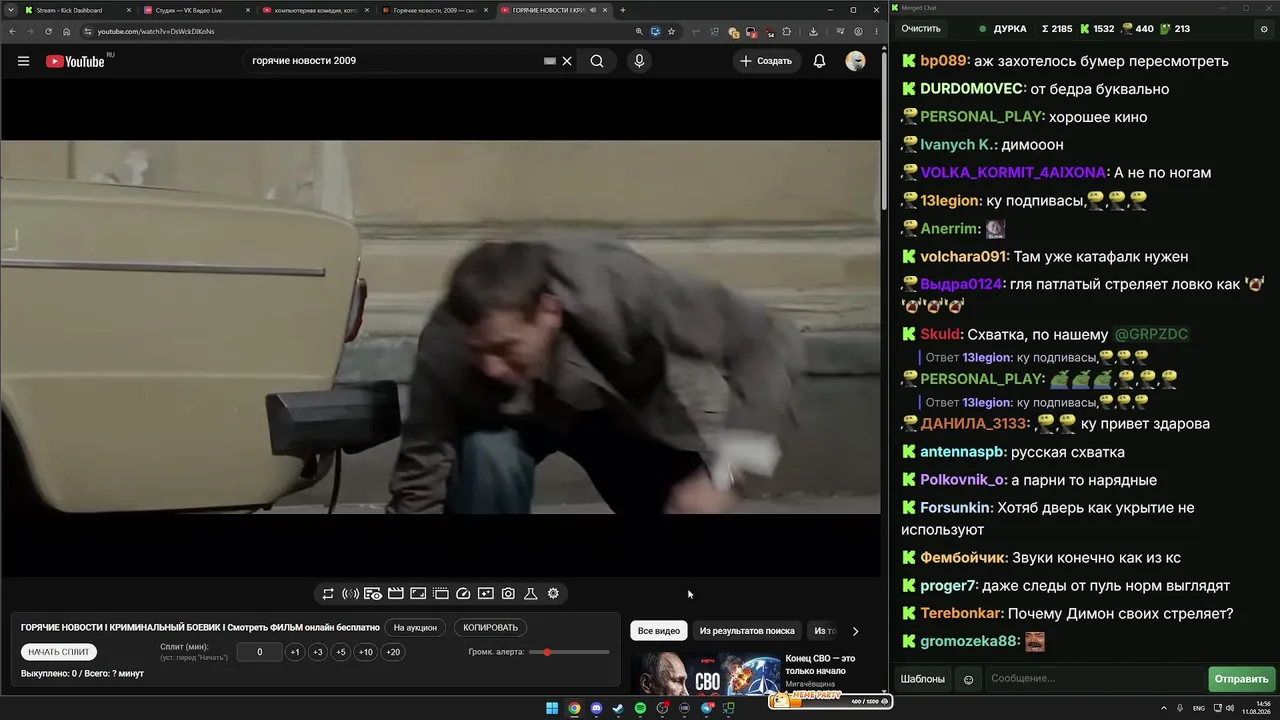Open the playback speed gauge icon

point(463,594)
